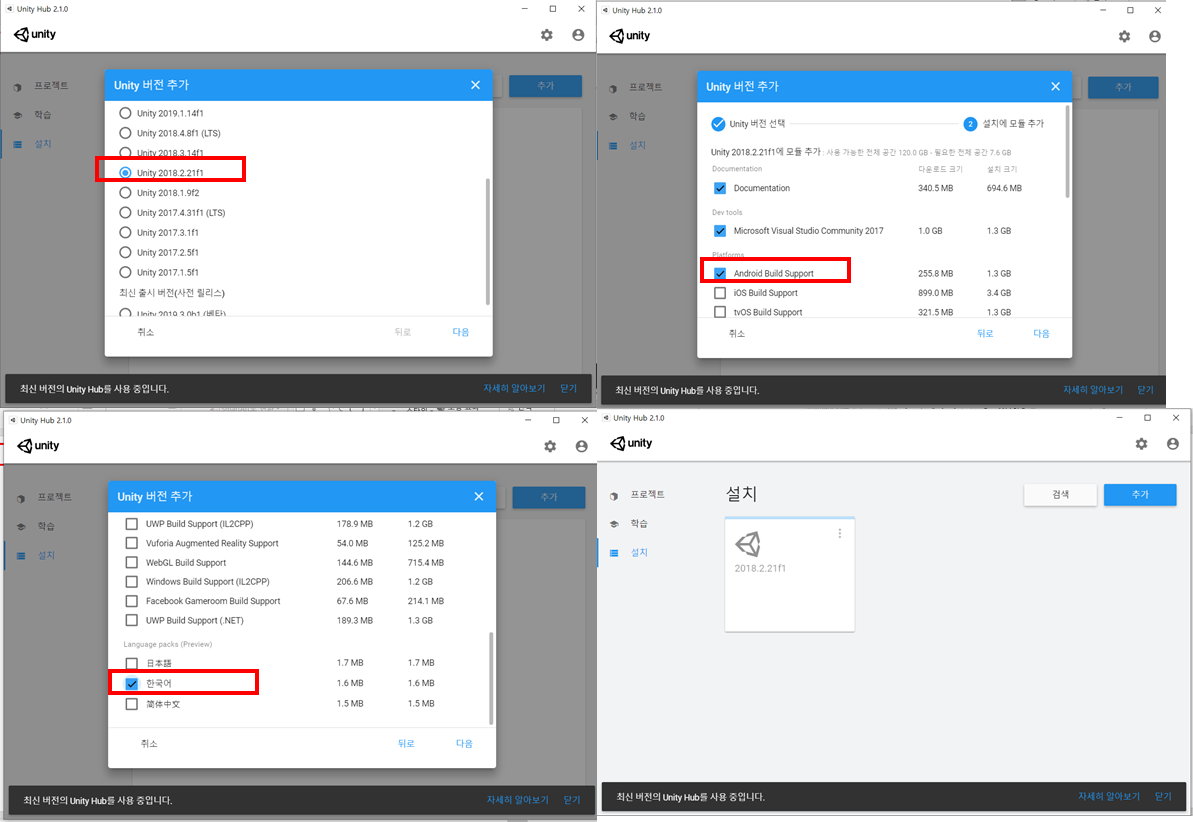Select Unity 2017.3.1f1 radio button

click(126, 232)
